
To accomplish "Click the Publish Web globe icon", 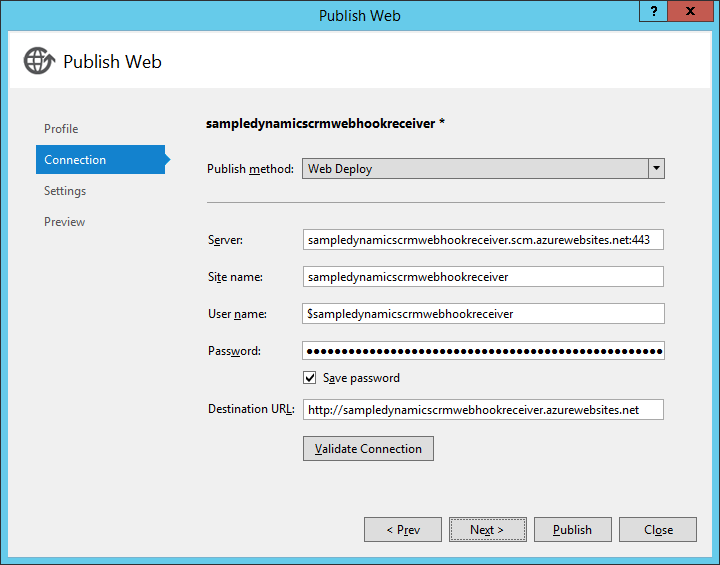I will [x=38, y=61].
